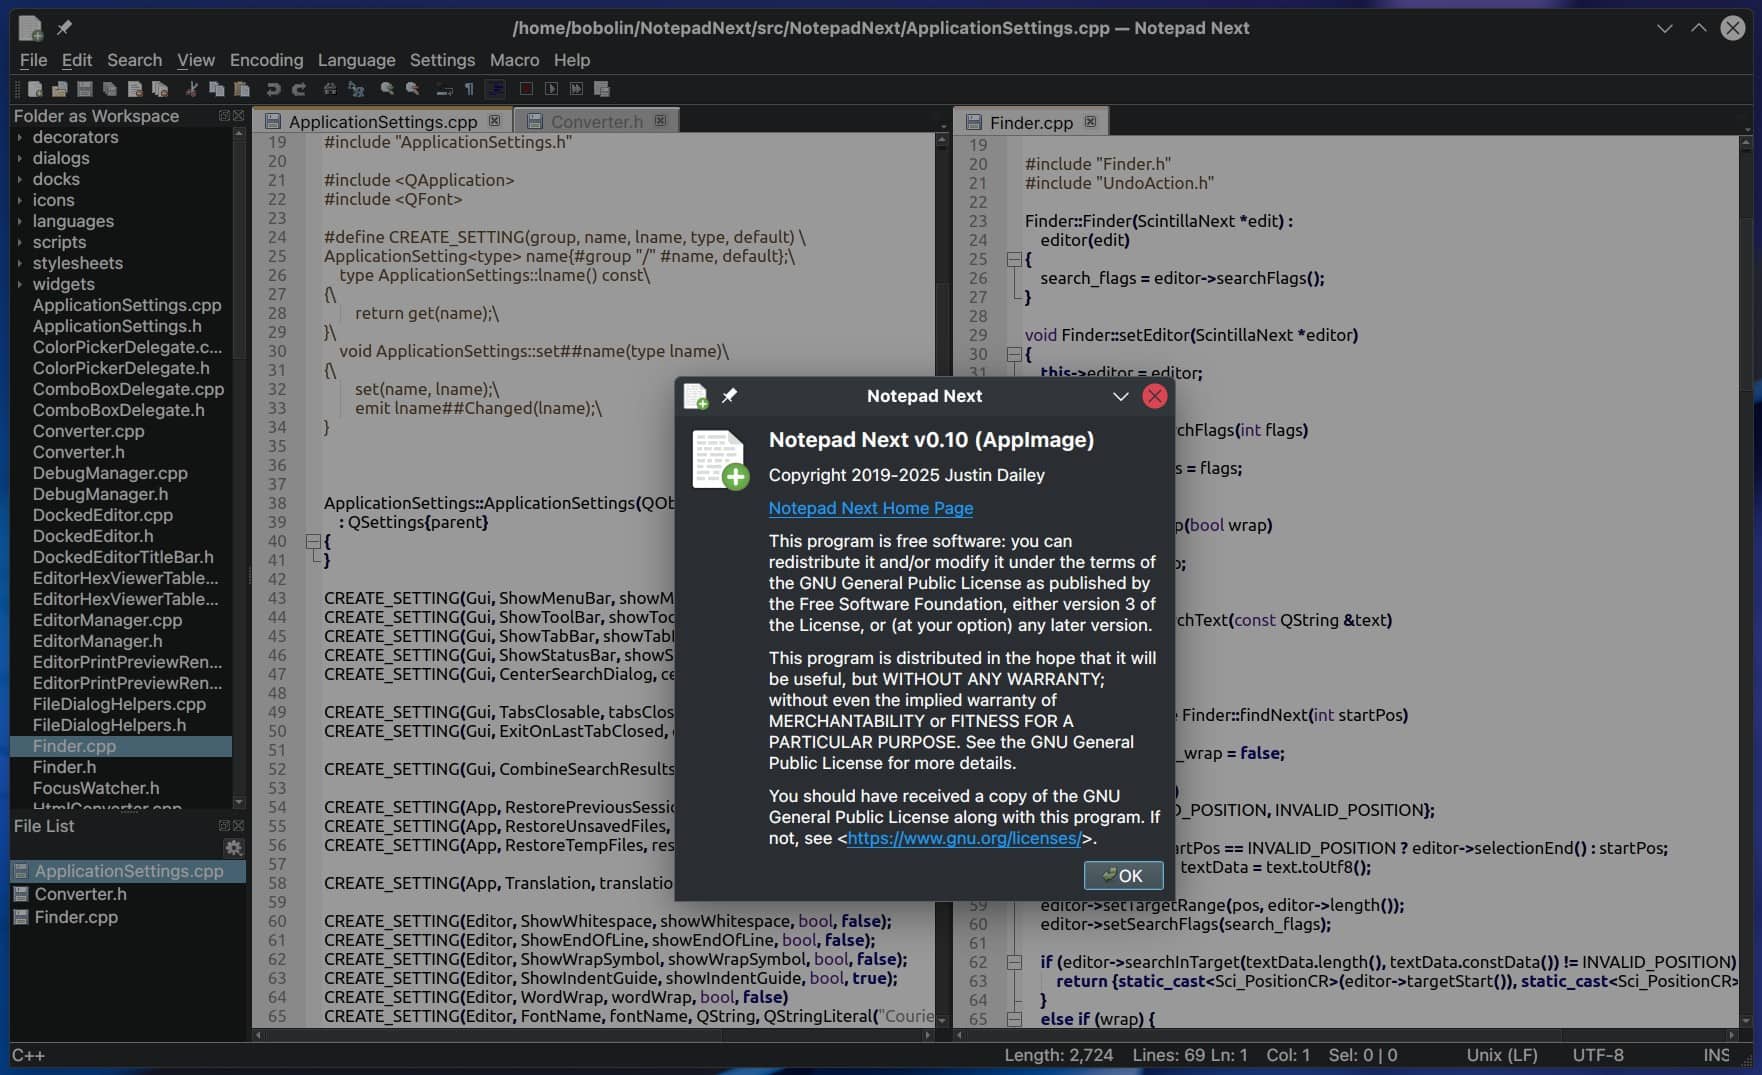Click the zoom in toolbar icon

(387, 89)
